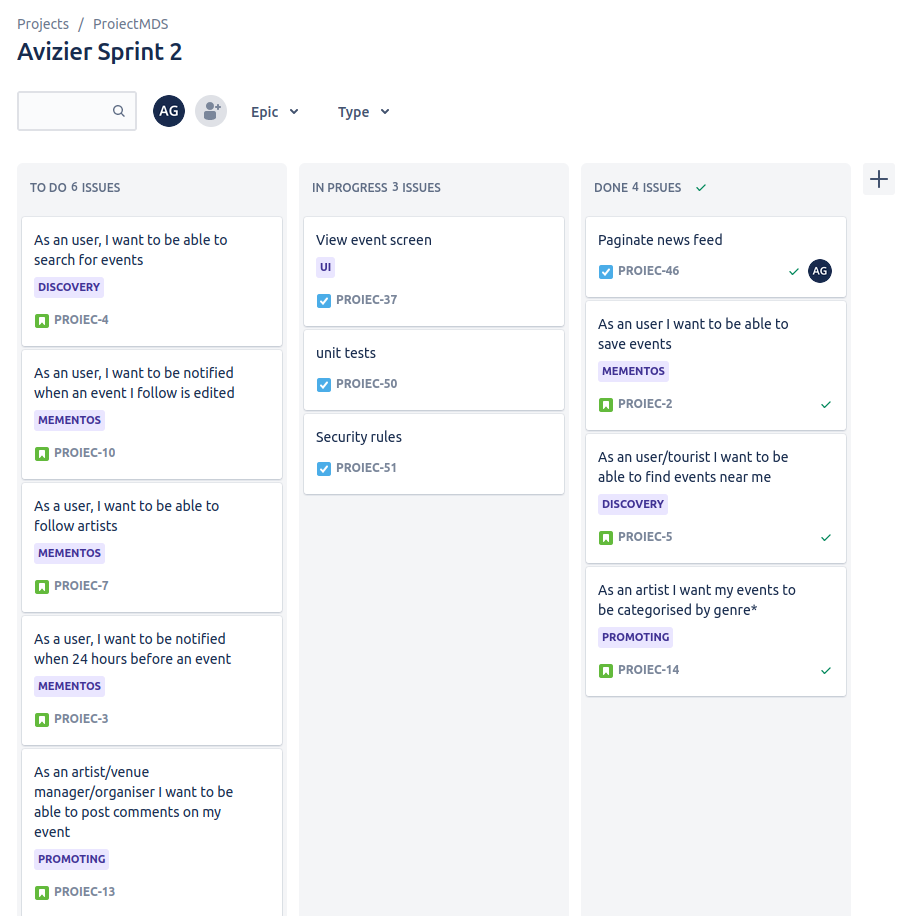
Task: Click done checkmark on PROIEC-46 card
Action: coord(793,272)
